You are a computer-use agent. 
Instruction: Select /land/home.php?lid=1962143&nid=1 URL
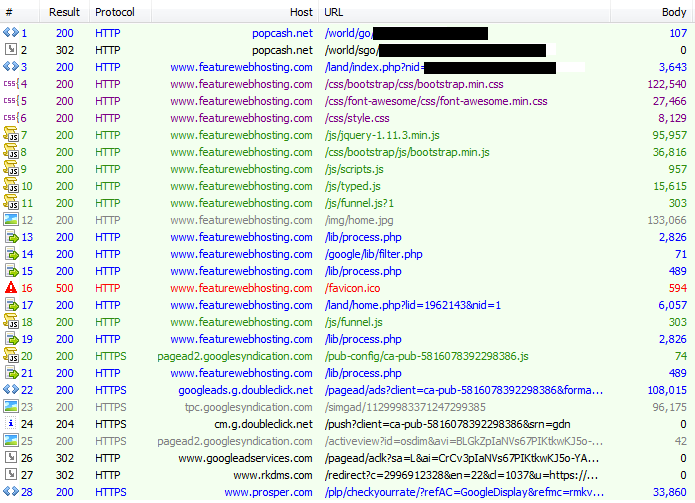pyautogui.click(x=413, y=305)
